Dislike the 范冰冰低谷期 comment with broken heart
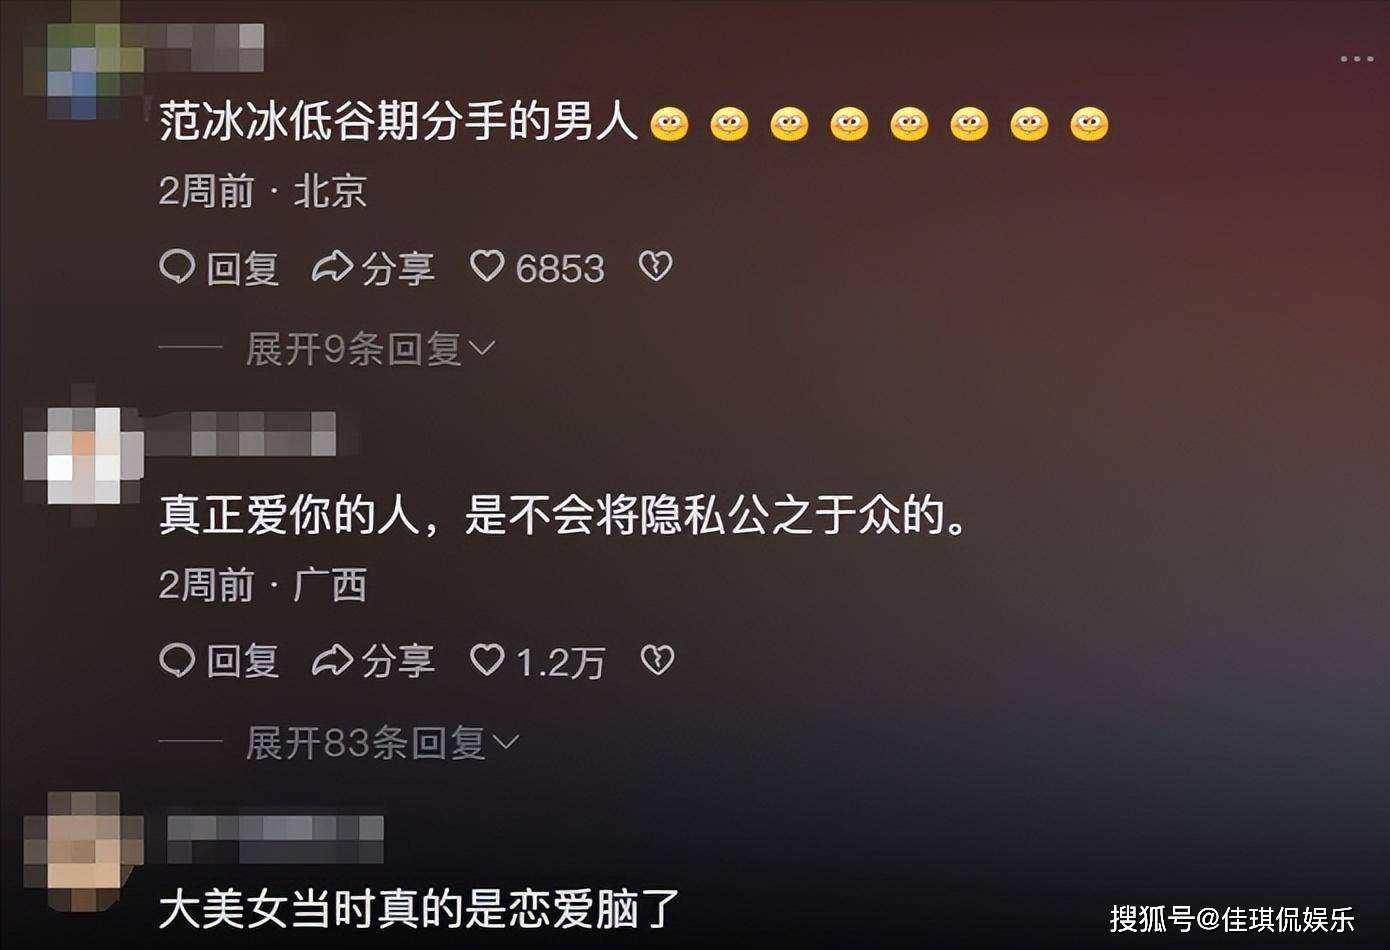Screen dimensions: 1390x950 655,267
